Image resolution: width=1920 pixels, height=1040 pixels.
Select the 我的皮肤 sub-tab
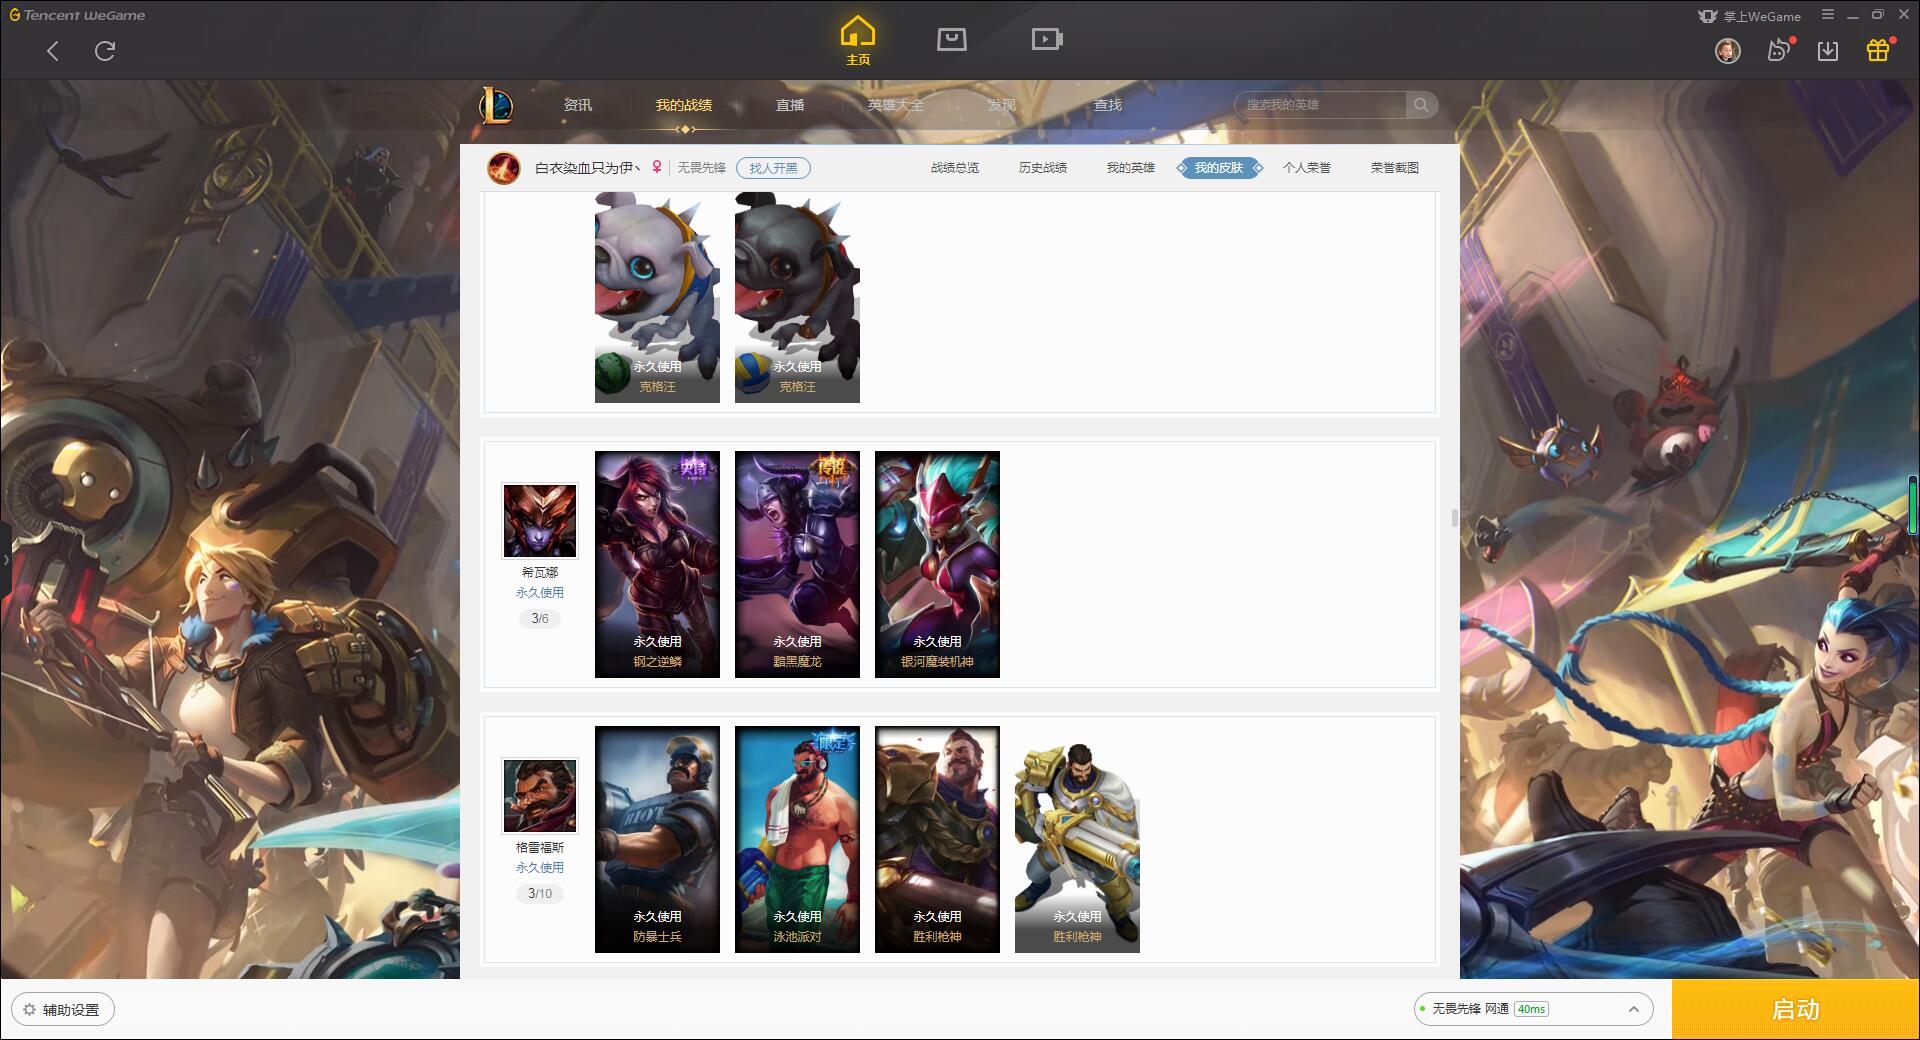[1219, 168]
